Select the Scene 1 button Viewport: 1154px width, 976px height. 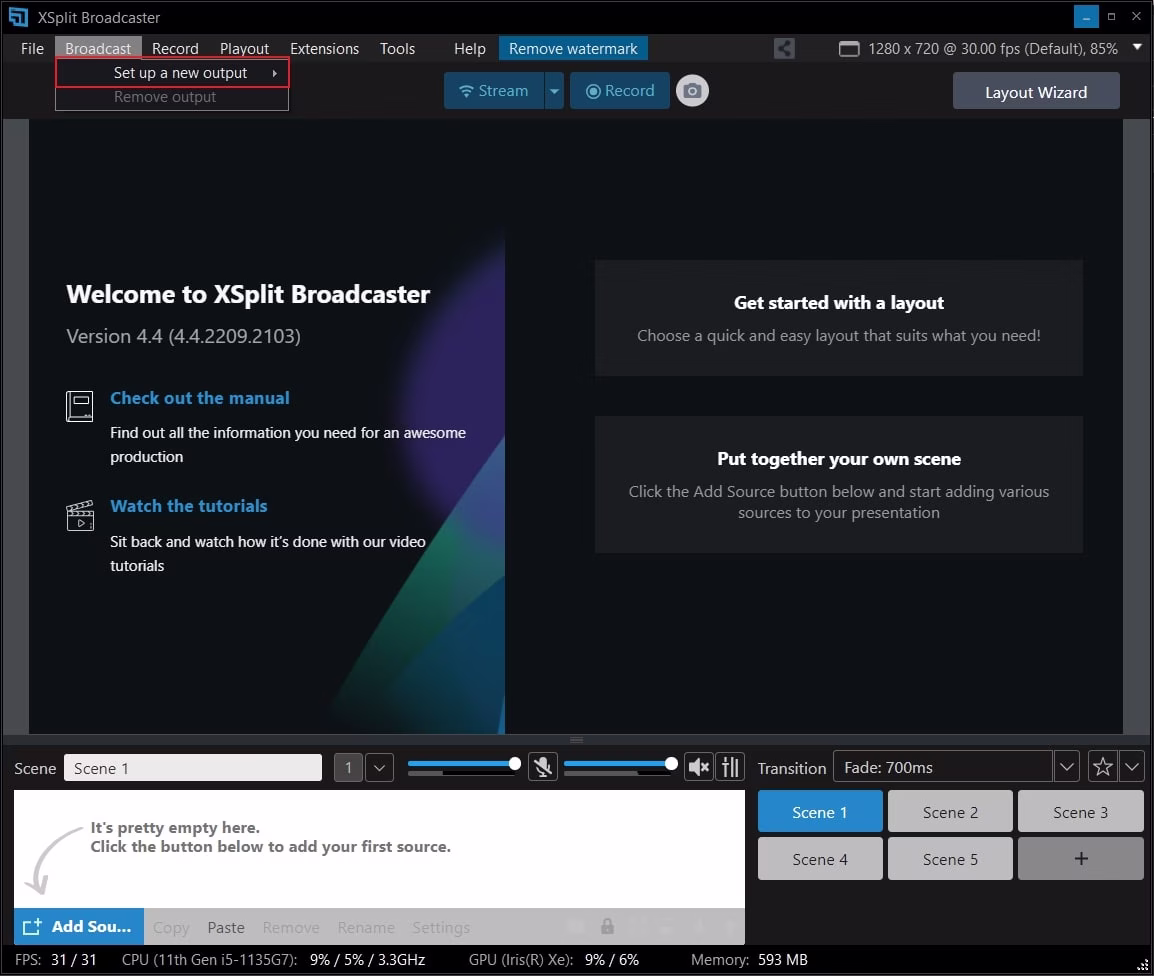(x=820, y=812)
